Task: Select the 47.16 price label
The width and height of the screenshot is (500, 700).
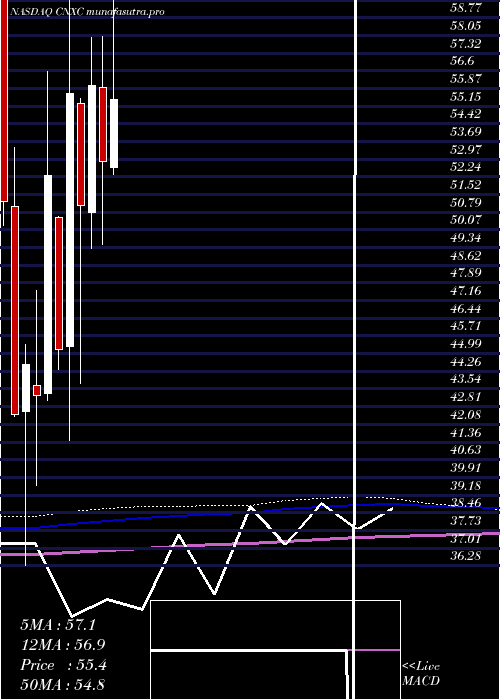Action: pos(466,291)
